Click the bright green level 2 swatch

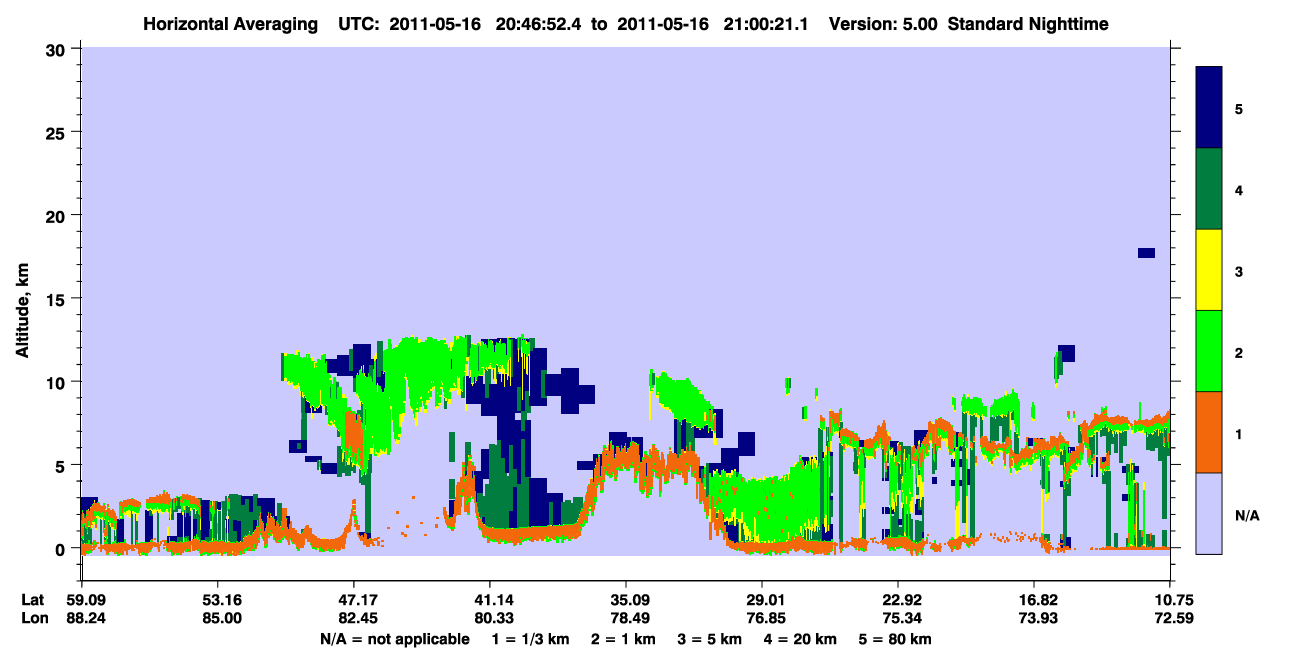1209,350
